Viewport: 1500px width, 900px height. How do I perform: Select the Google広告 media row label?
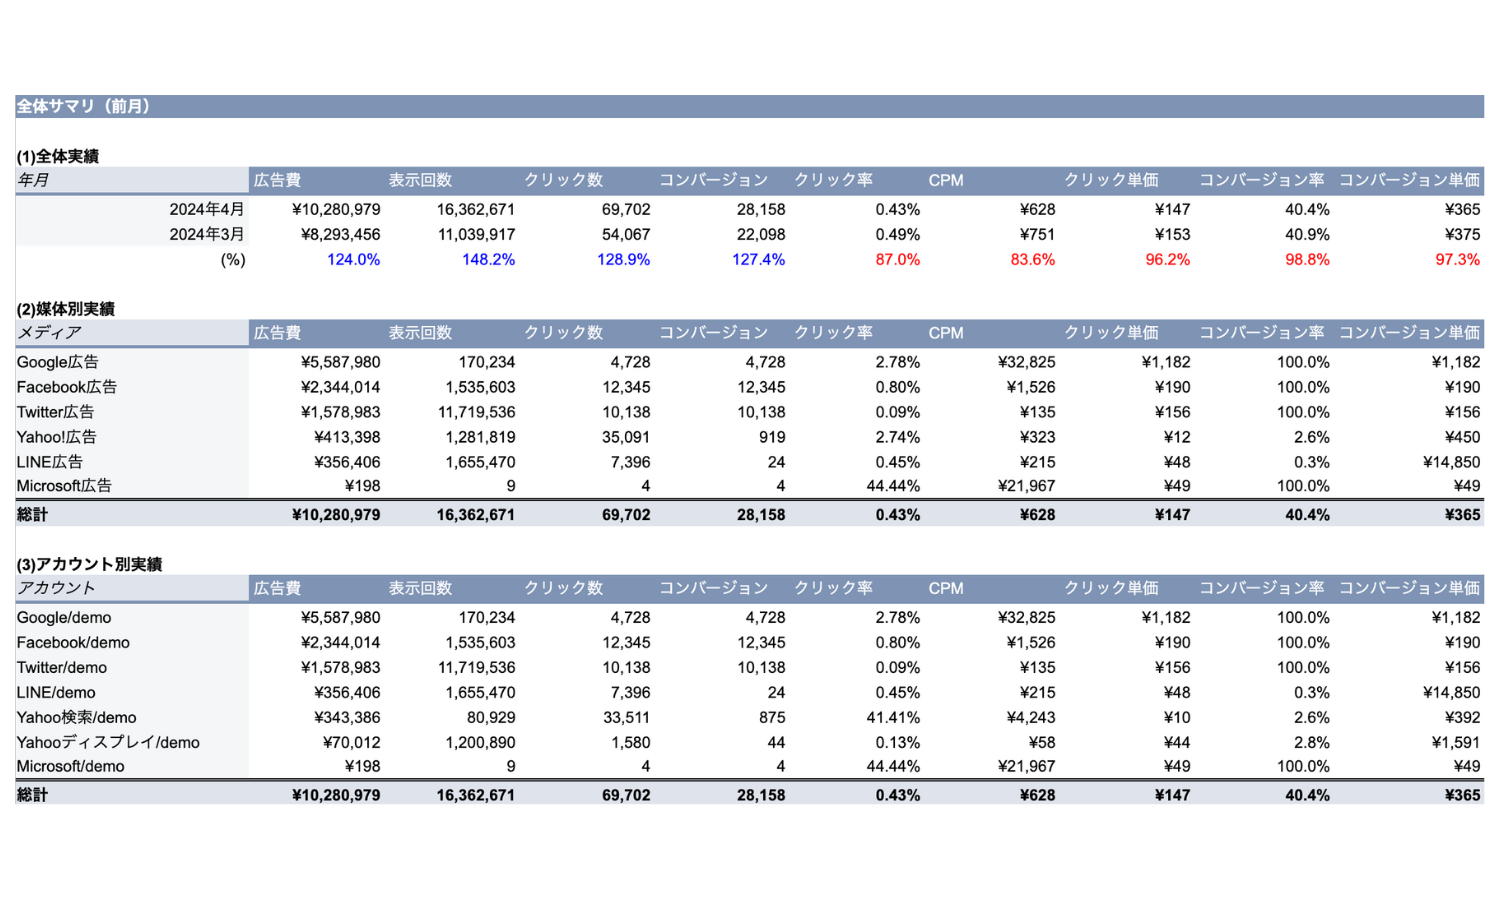coord(58,362)
